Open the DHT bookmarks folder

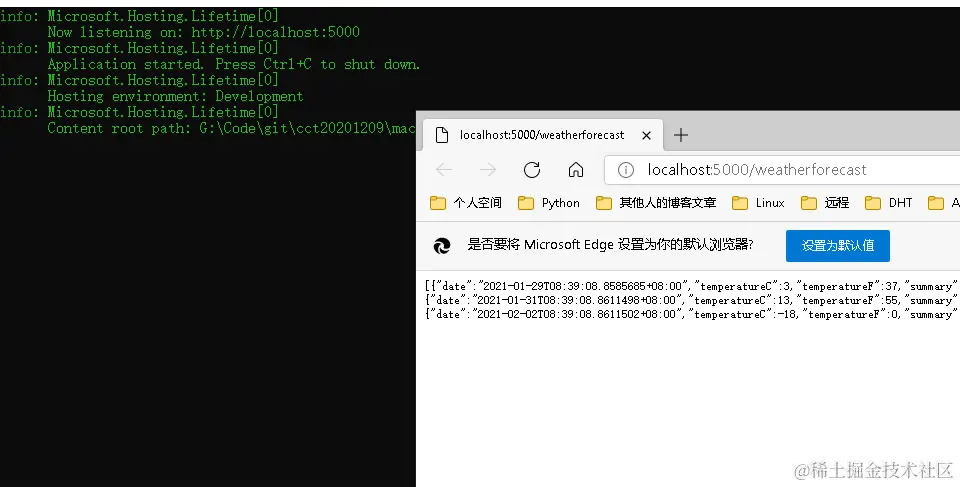coord(889,203)
